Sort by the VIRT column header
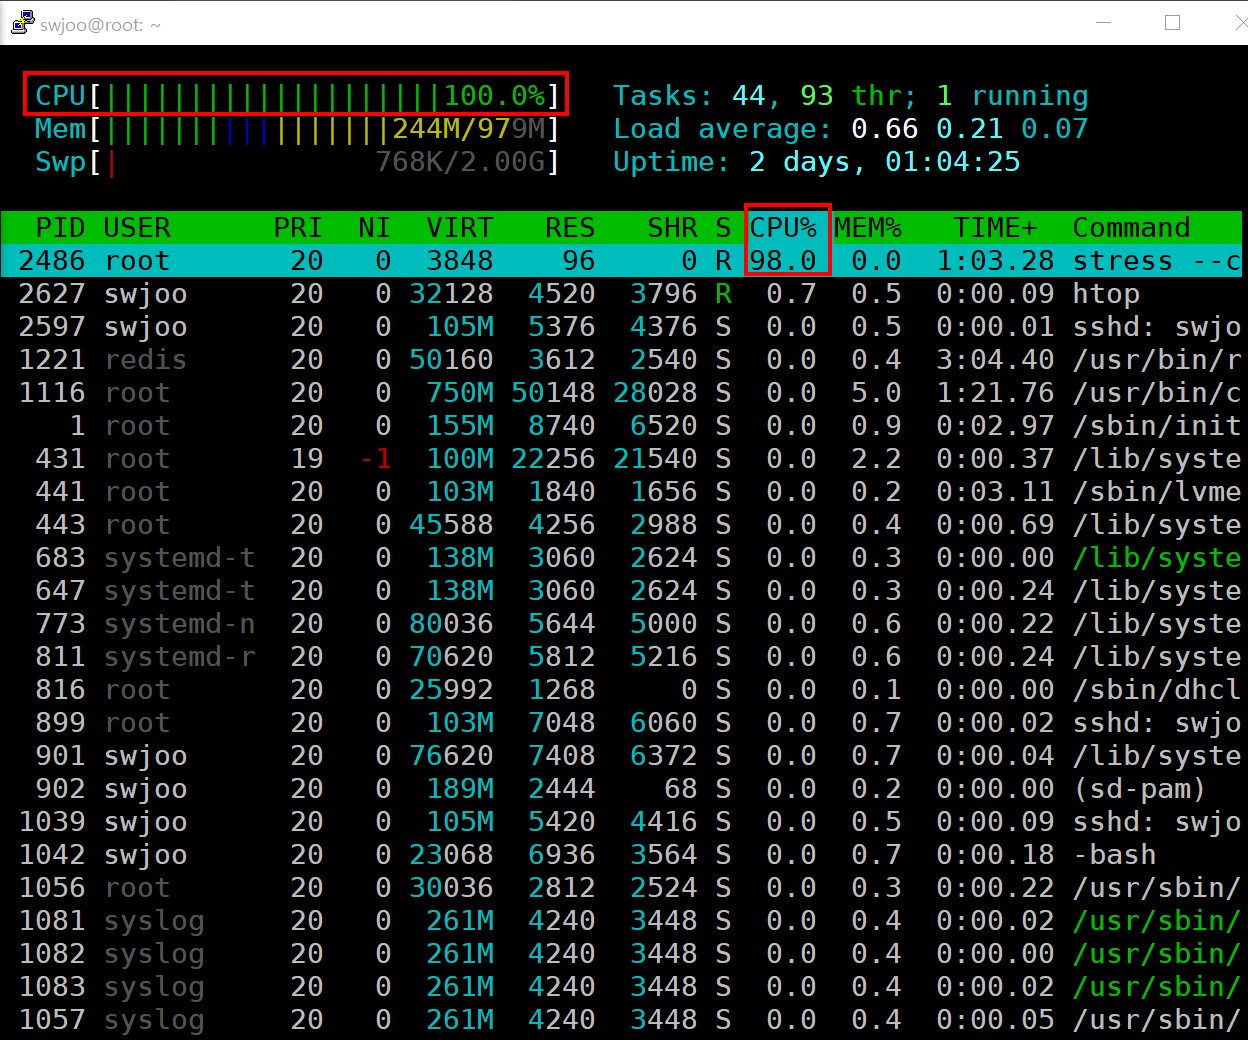This screenshot has height=1040, width=1248. [x=459, y=227]
